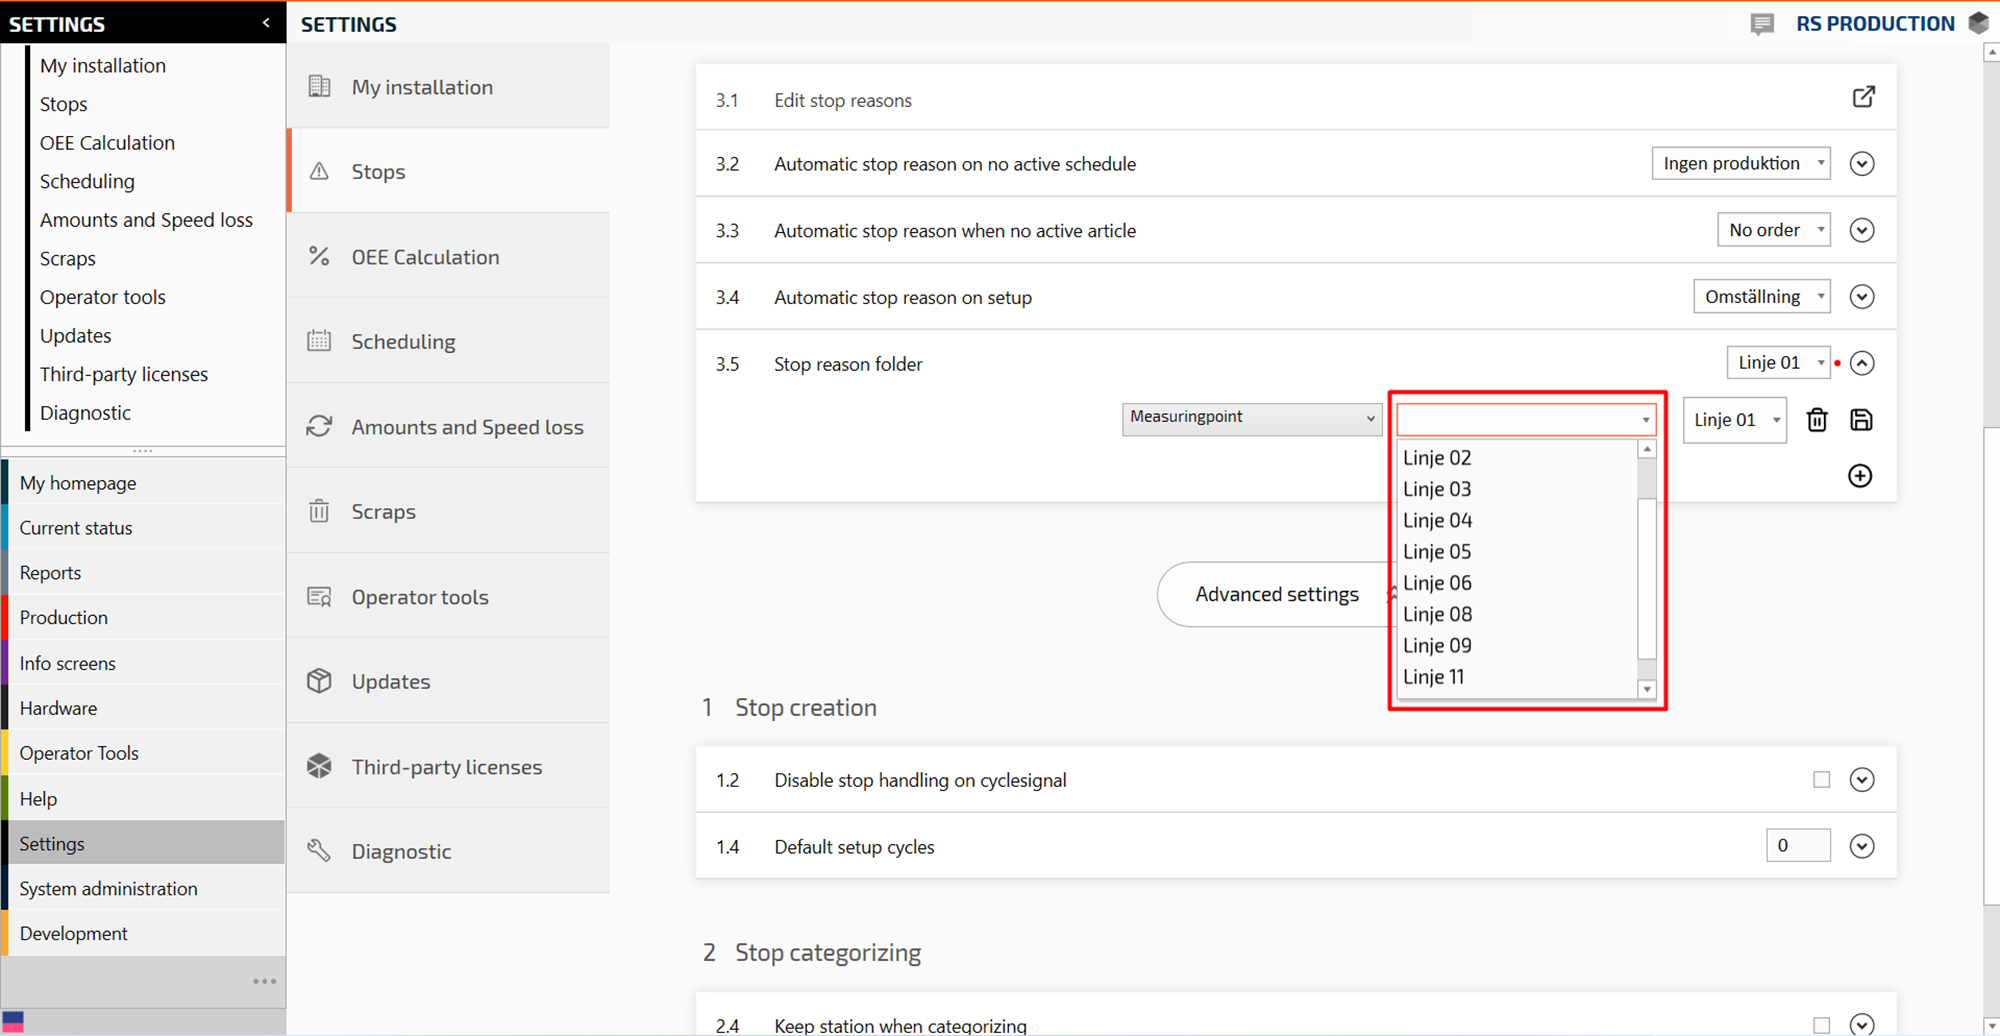Viewport: 2000px width, 1036px height.
Task: Open Reports in the left navigation
Action: [x=50, y=573]
